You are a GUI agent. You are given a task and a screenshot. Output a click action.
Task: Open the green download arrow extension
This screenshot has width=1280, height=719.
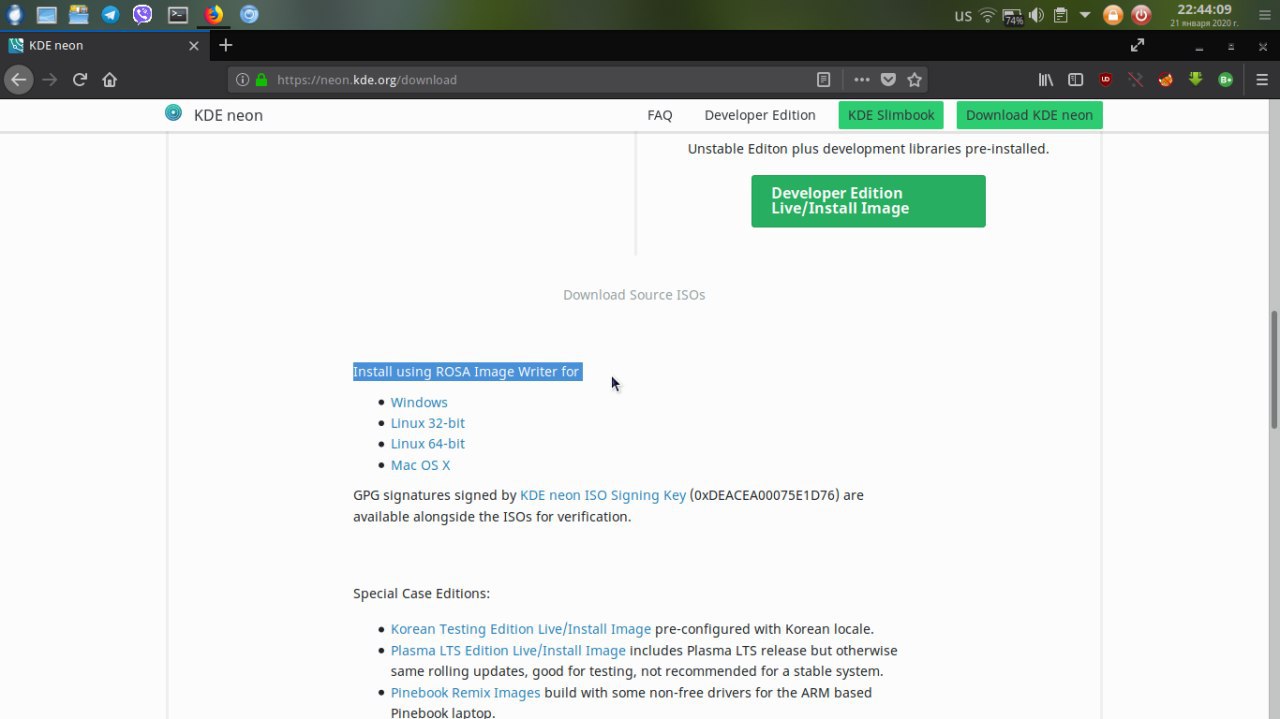point(1195,80)
